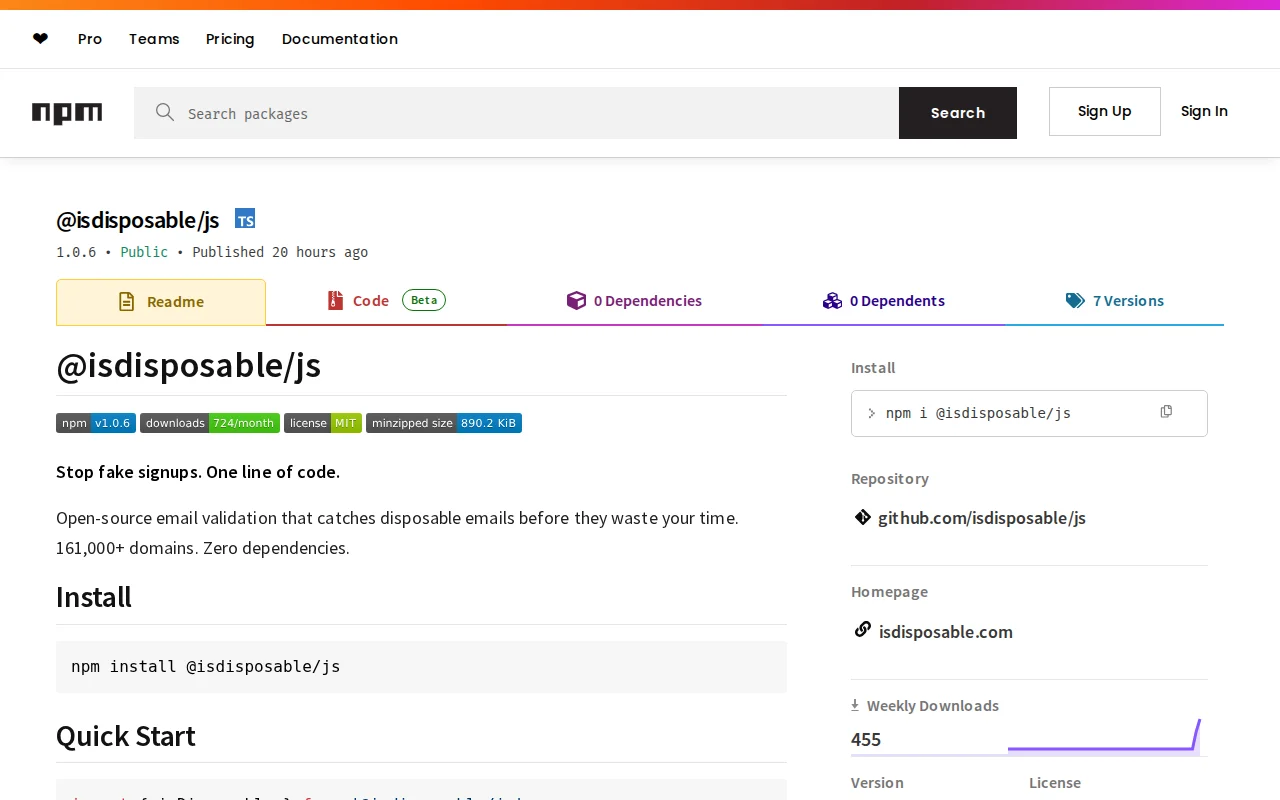The height and width of the screenshot is (800, 1280).
Task: Click the npm v1.0.6 badge
Action: pyautogui.click(x=96, y=423)
